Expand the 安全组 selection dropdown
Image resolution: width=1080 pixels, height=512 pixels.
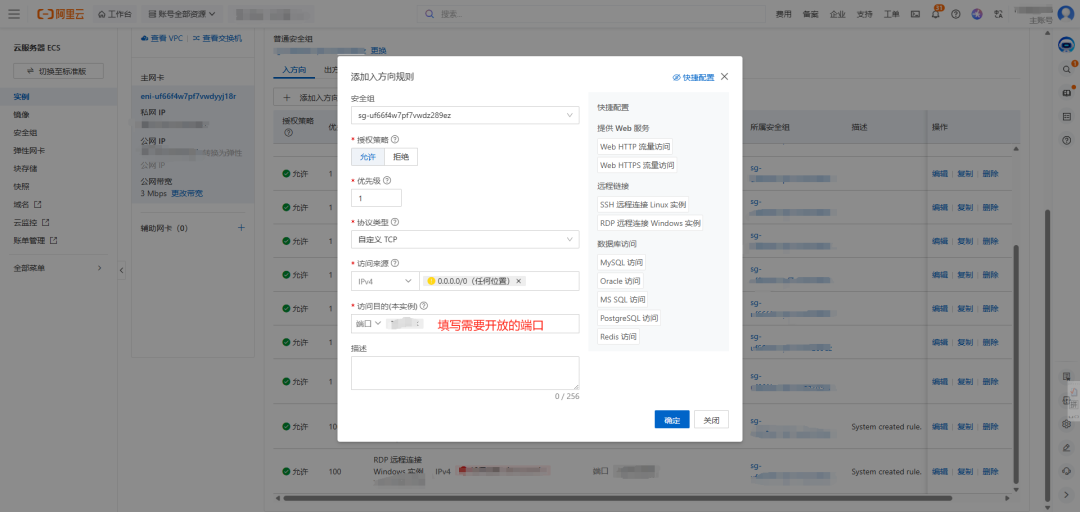[464, 115]
